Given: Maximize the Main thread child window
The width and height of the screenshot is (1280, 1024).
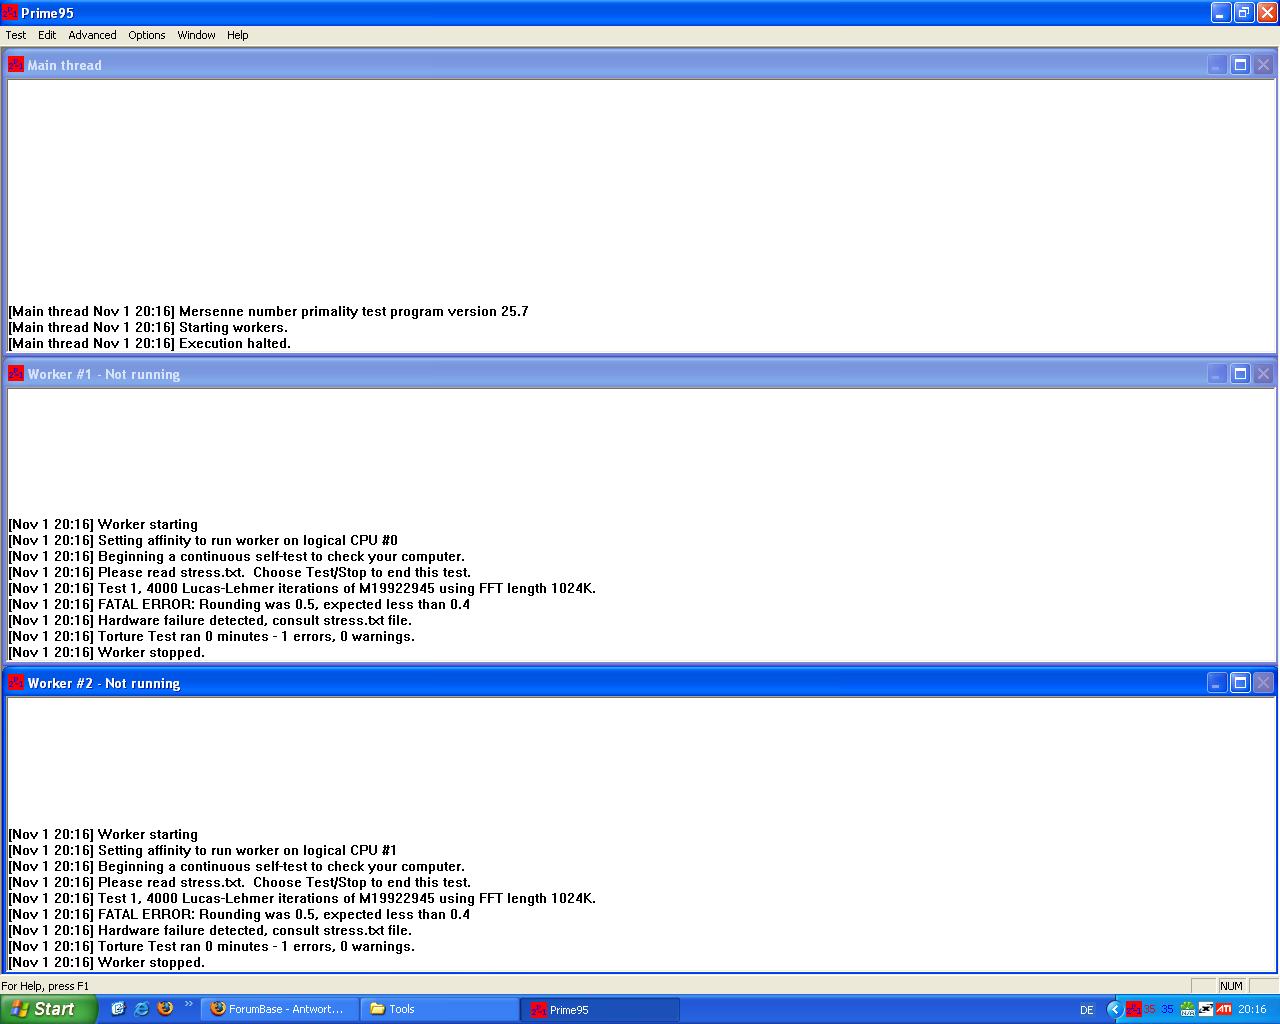Looking at the screenshot, I should click(1240, 65).
